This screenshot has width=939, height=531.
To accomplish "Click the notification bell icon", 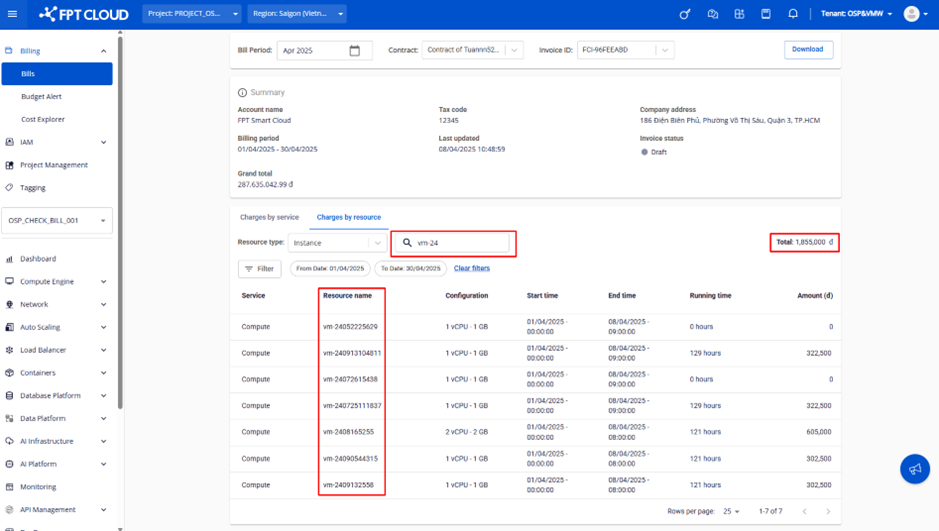I will pos(793,14).
